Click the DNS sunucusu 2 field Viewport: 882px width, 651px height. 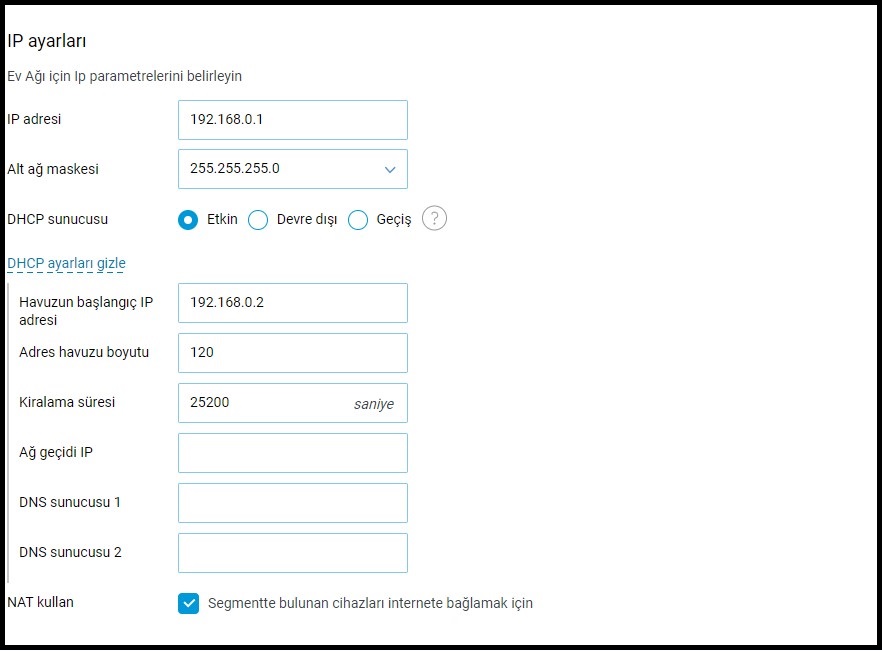292,553
